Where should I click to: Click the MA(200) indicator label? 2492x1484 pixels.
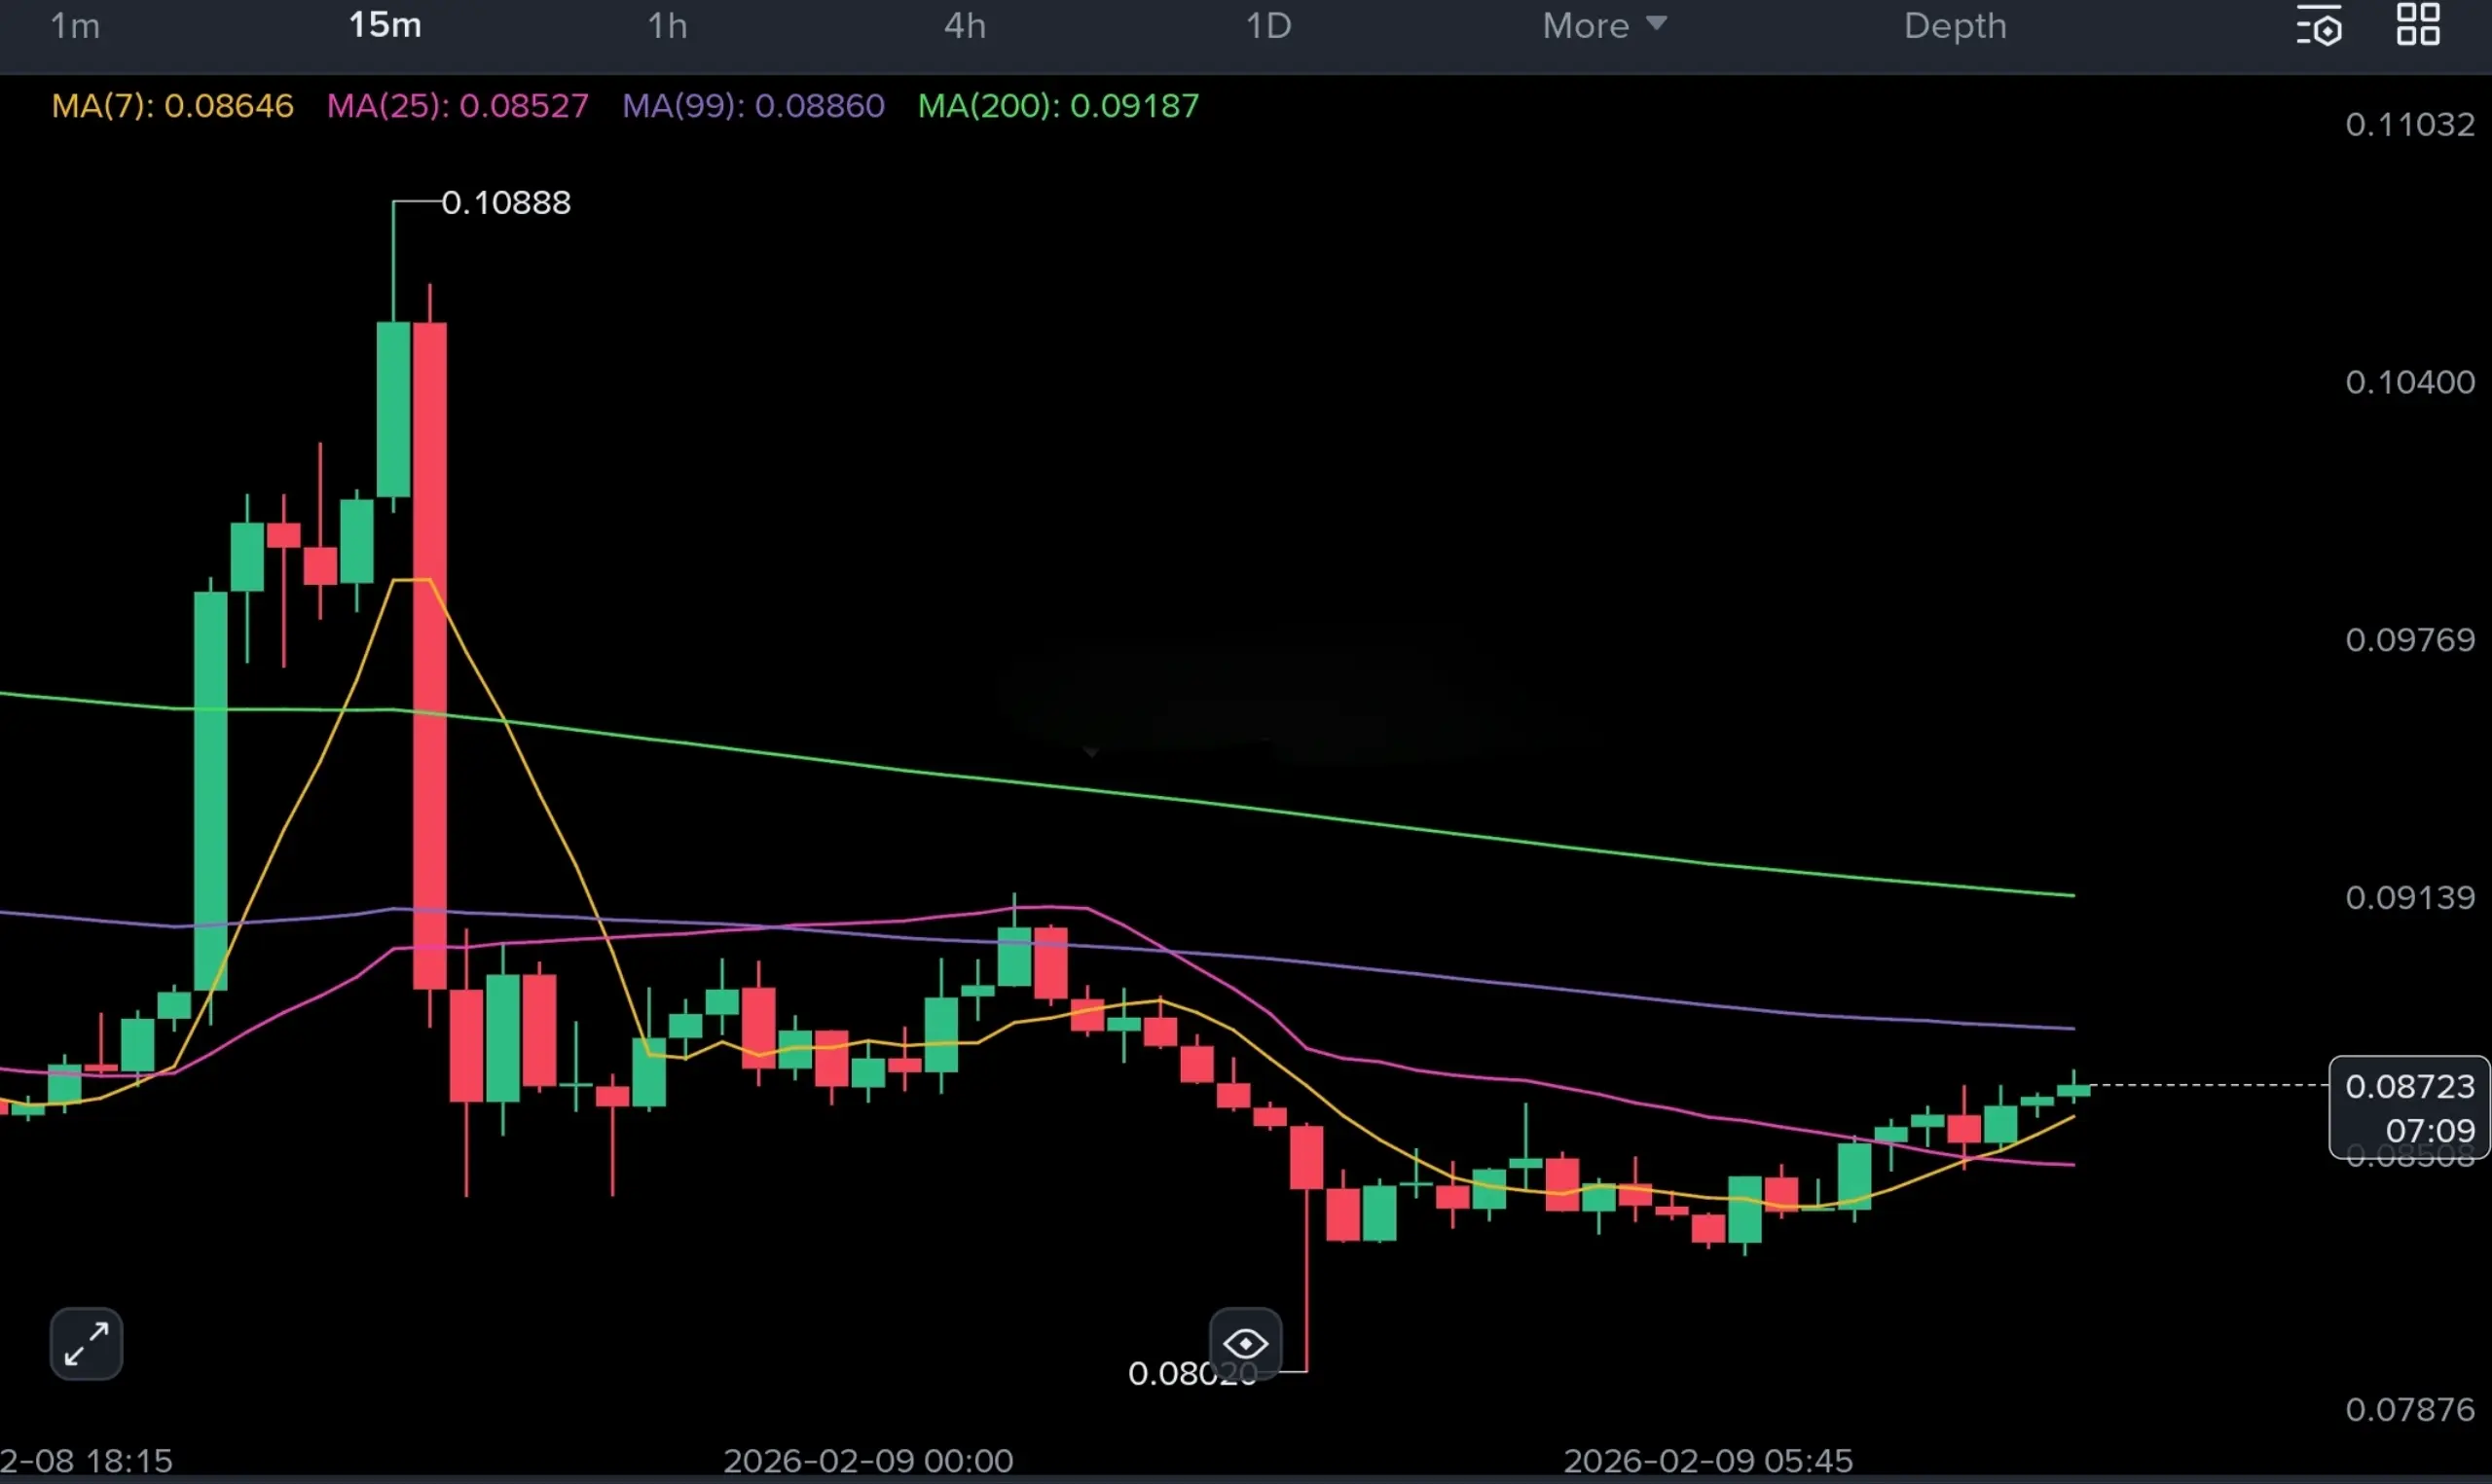click(x=1058, y=106)
